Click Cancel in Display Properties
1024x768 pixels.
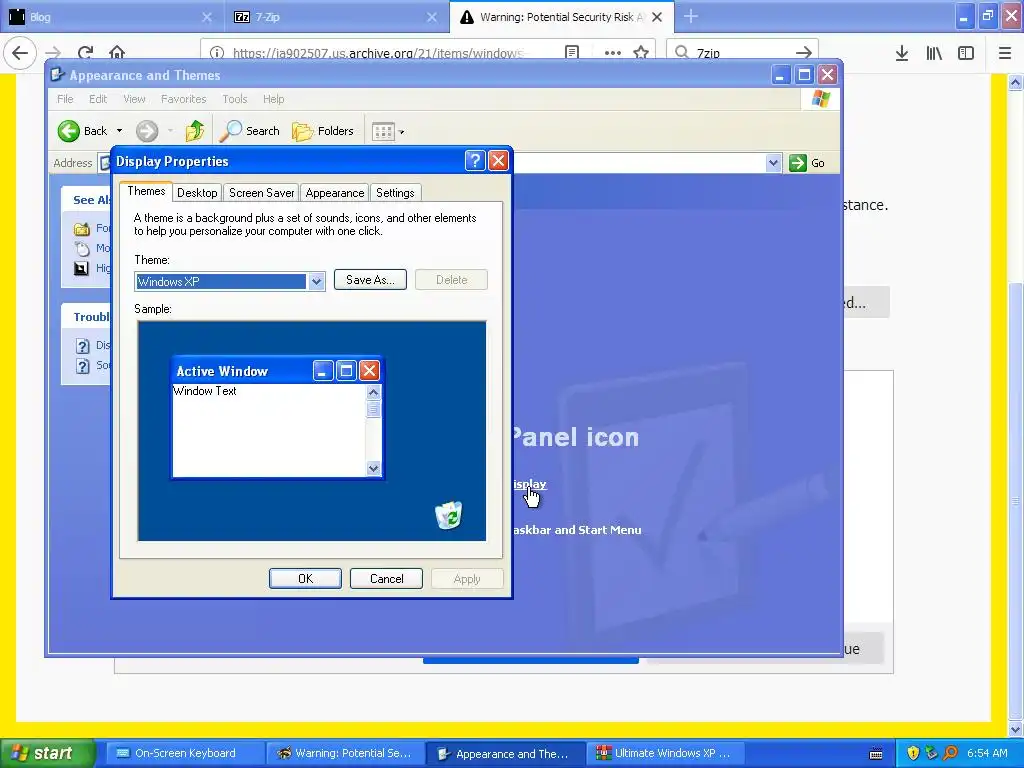coord(386,579)
